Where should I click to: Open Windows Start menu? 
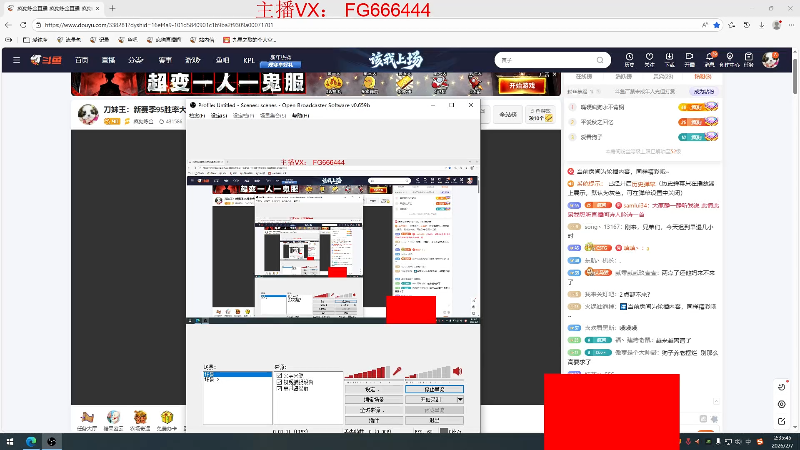10,441
